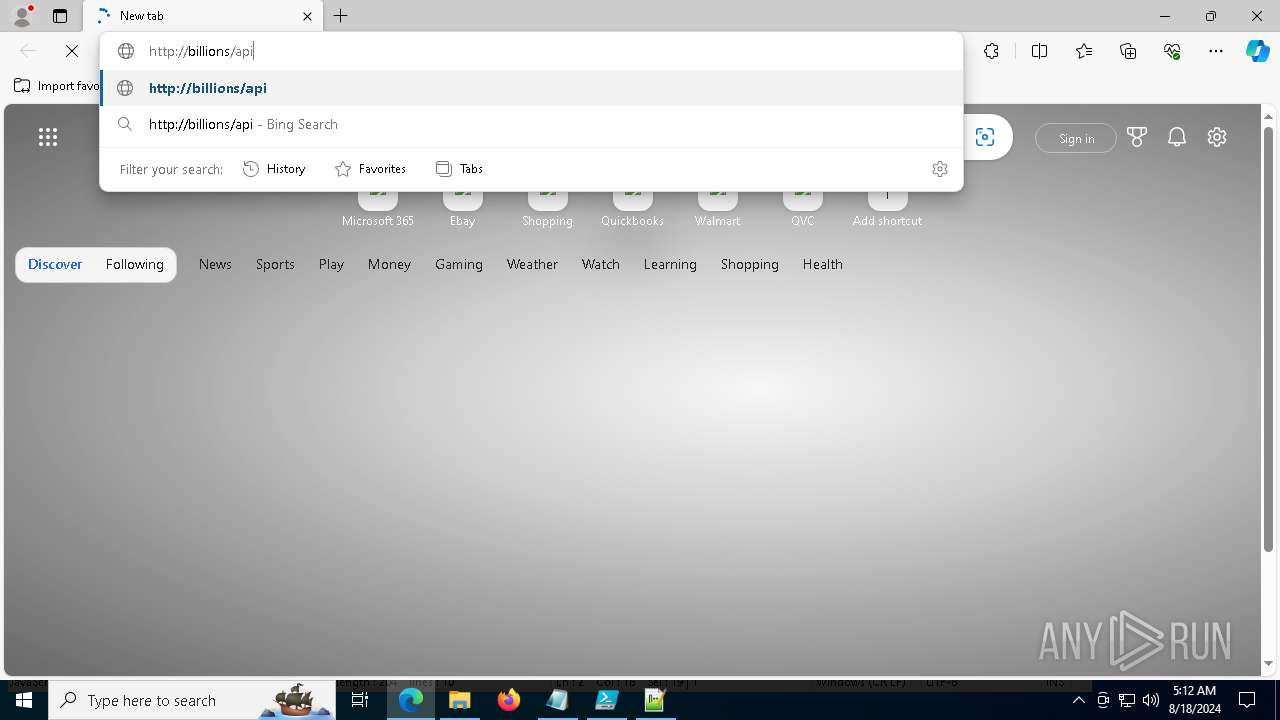Open Browser essentials heart icon
This screenshot has width=1280, height=720.
coord(1172,51)
